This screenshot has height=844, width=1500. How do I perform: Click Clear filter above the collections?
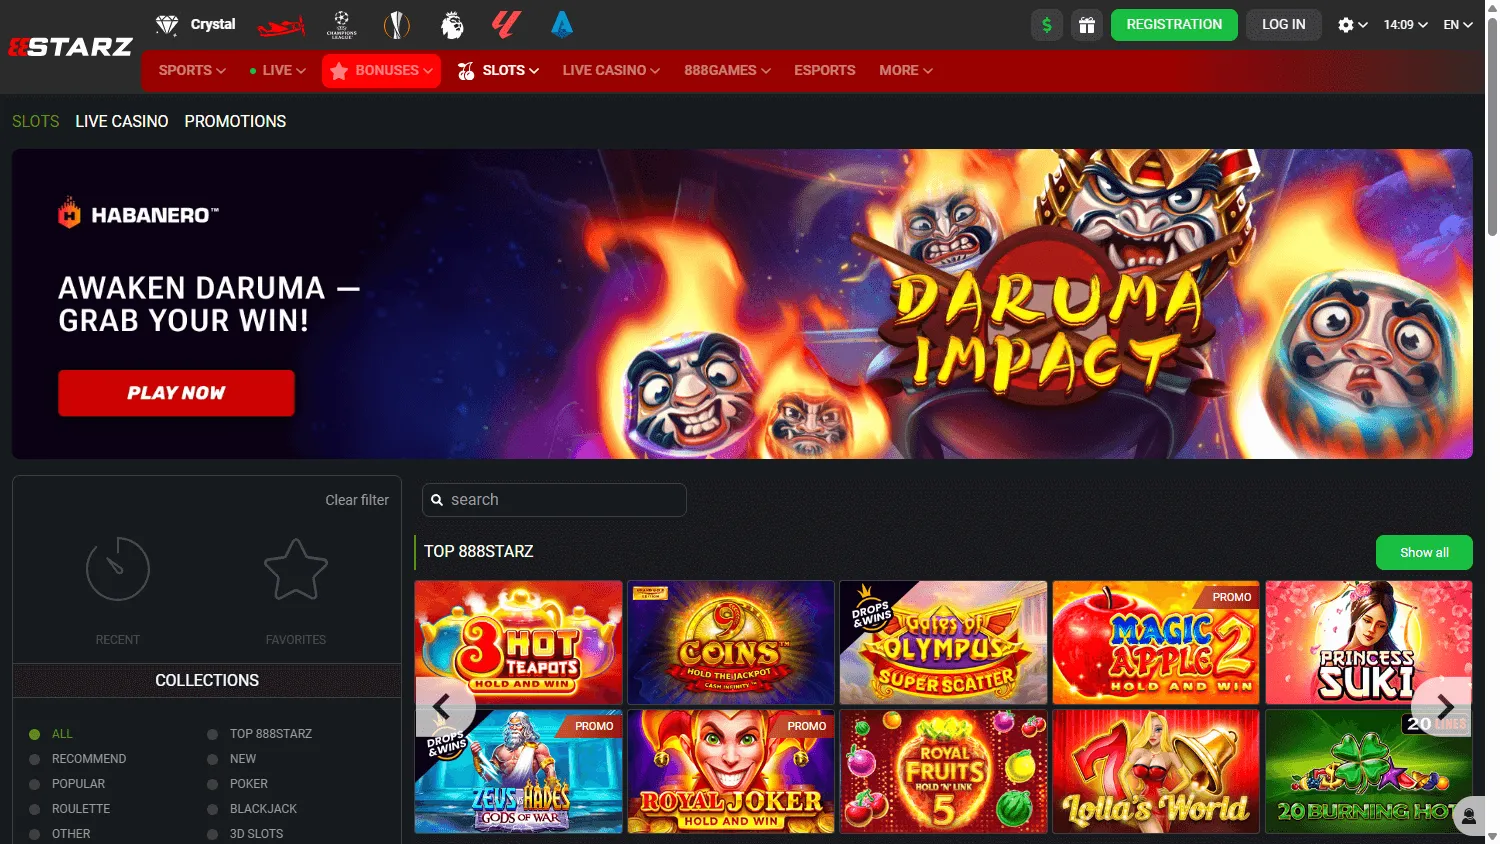(x=357, y=499)
